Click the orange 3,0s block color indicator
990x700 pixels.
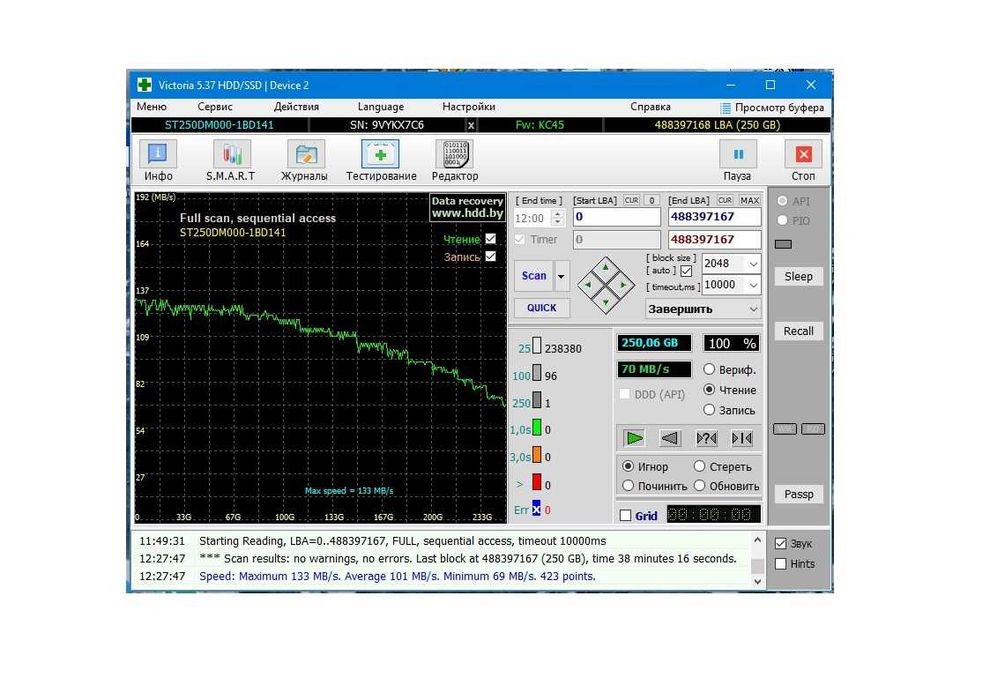coord(537,455)
